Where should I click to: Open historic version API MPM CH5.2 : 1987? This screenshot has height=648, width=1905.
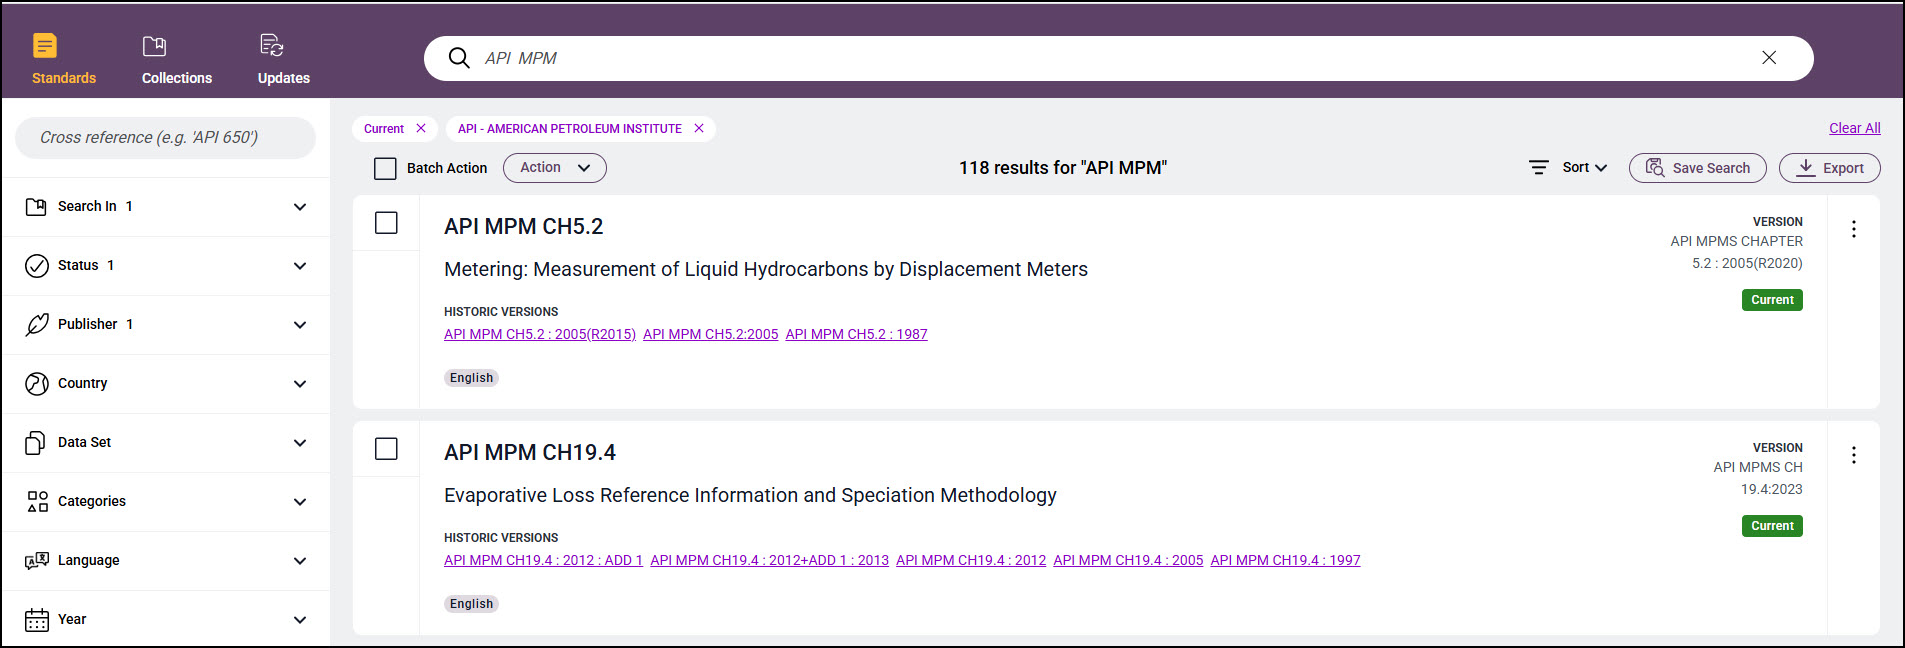coord(856,335)
